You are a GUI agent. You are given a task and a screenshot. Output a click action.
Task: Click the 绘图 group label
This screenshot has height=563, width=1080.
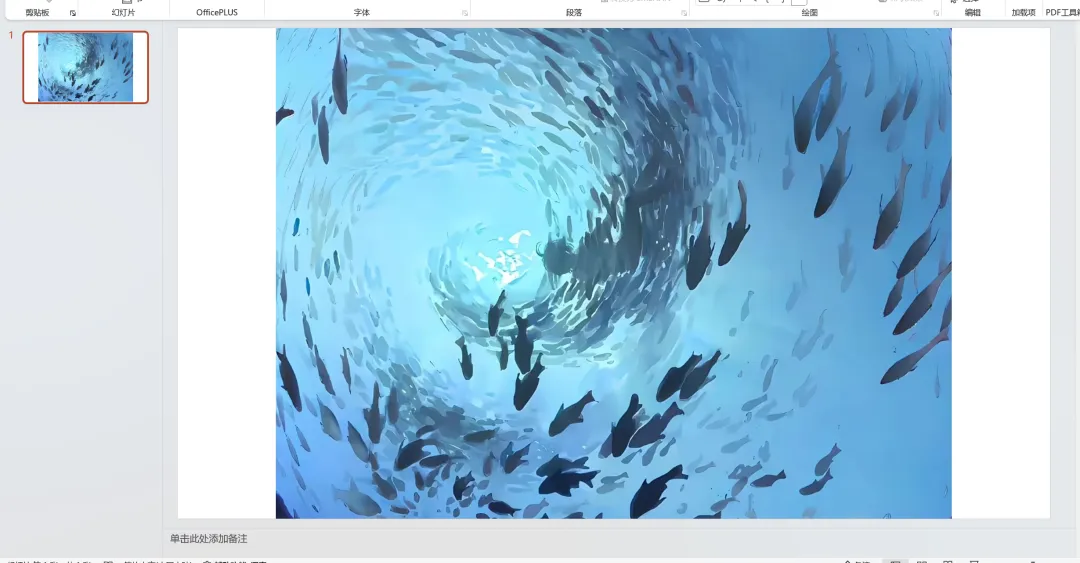[x=810, y=12]
